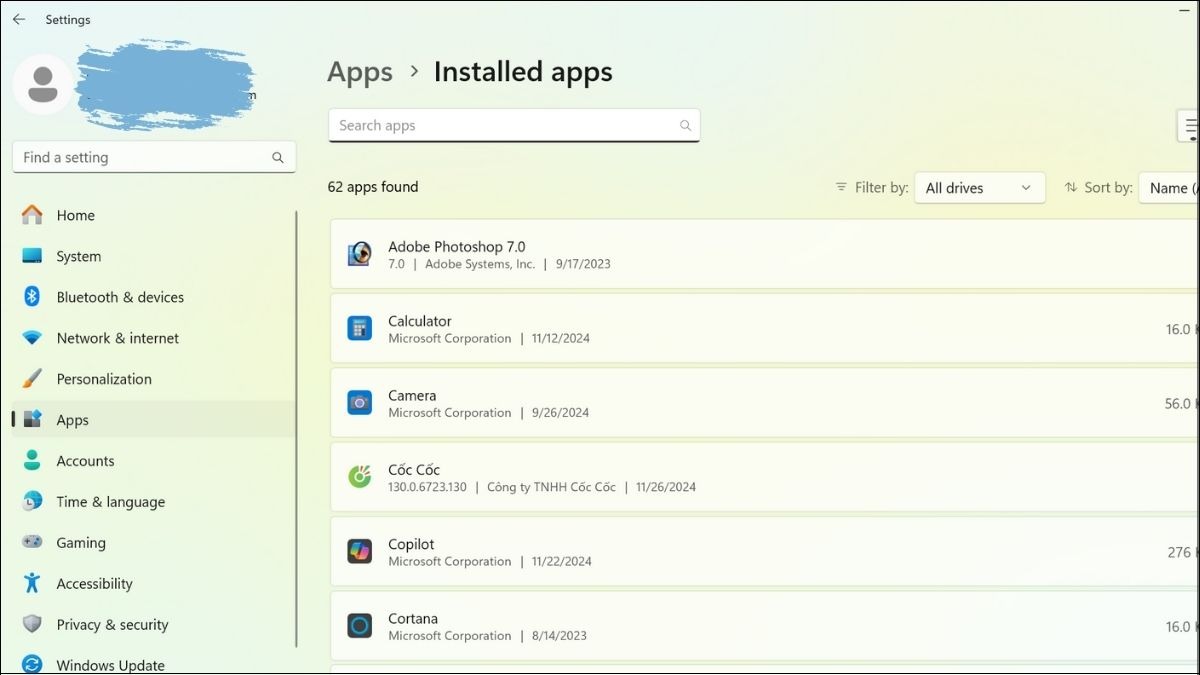Click the 9/26/2024 install date
Viewport: 1200px width, 675px height.
tap(560, 413)
